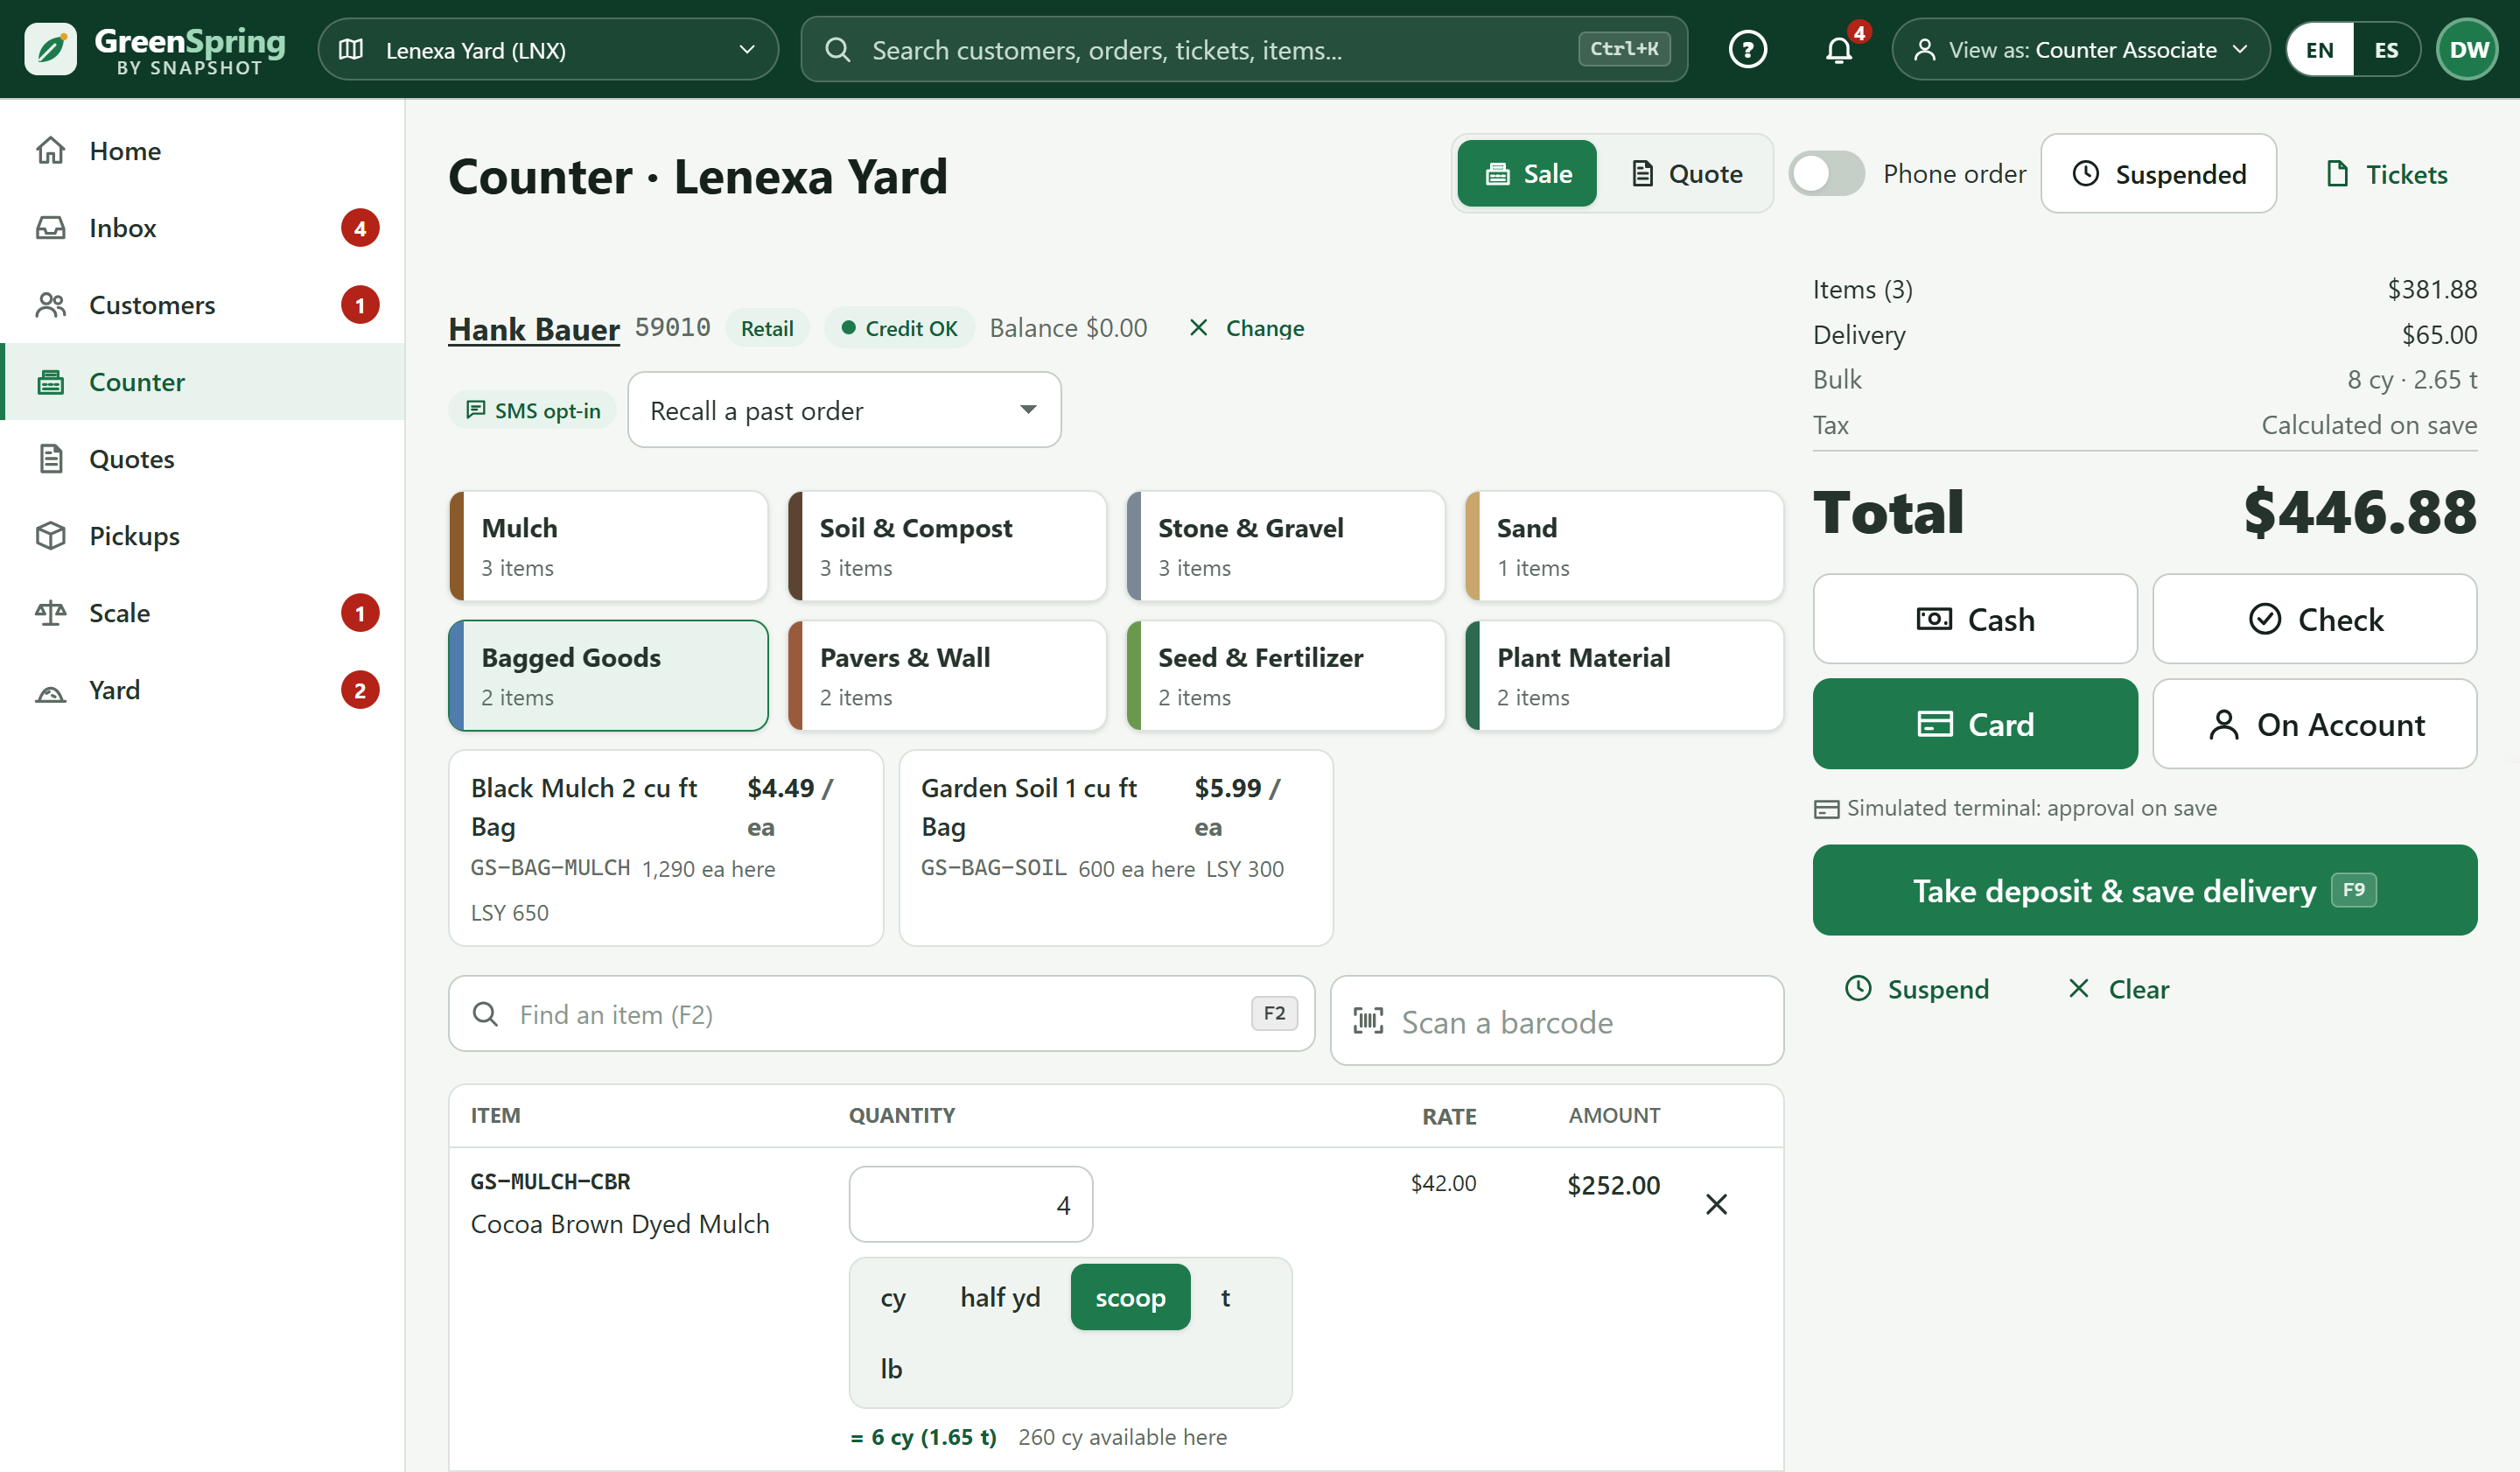Open Customers in the sidebar

202,305
